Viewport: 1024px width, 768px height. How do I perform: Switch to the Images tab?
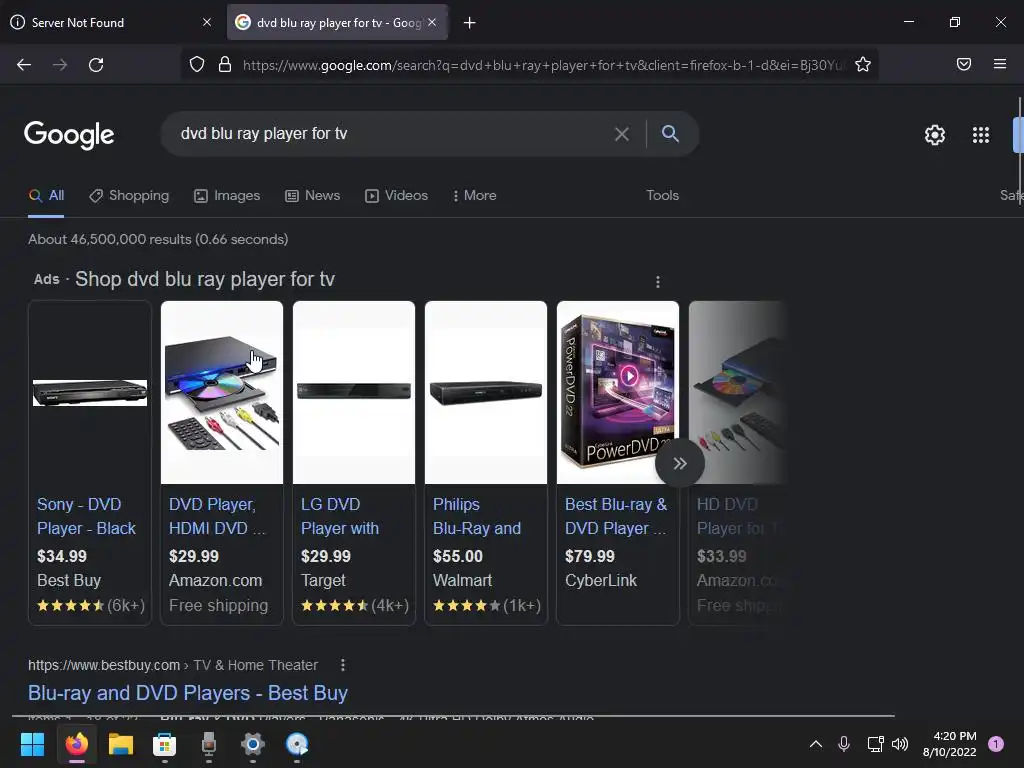pyautogui.click(x=227, y=195)
